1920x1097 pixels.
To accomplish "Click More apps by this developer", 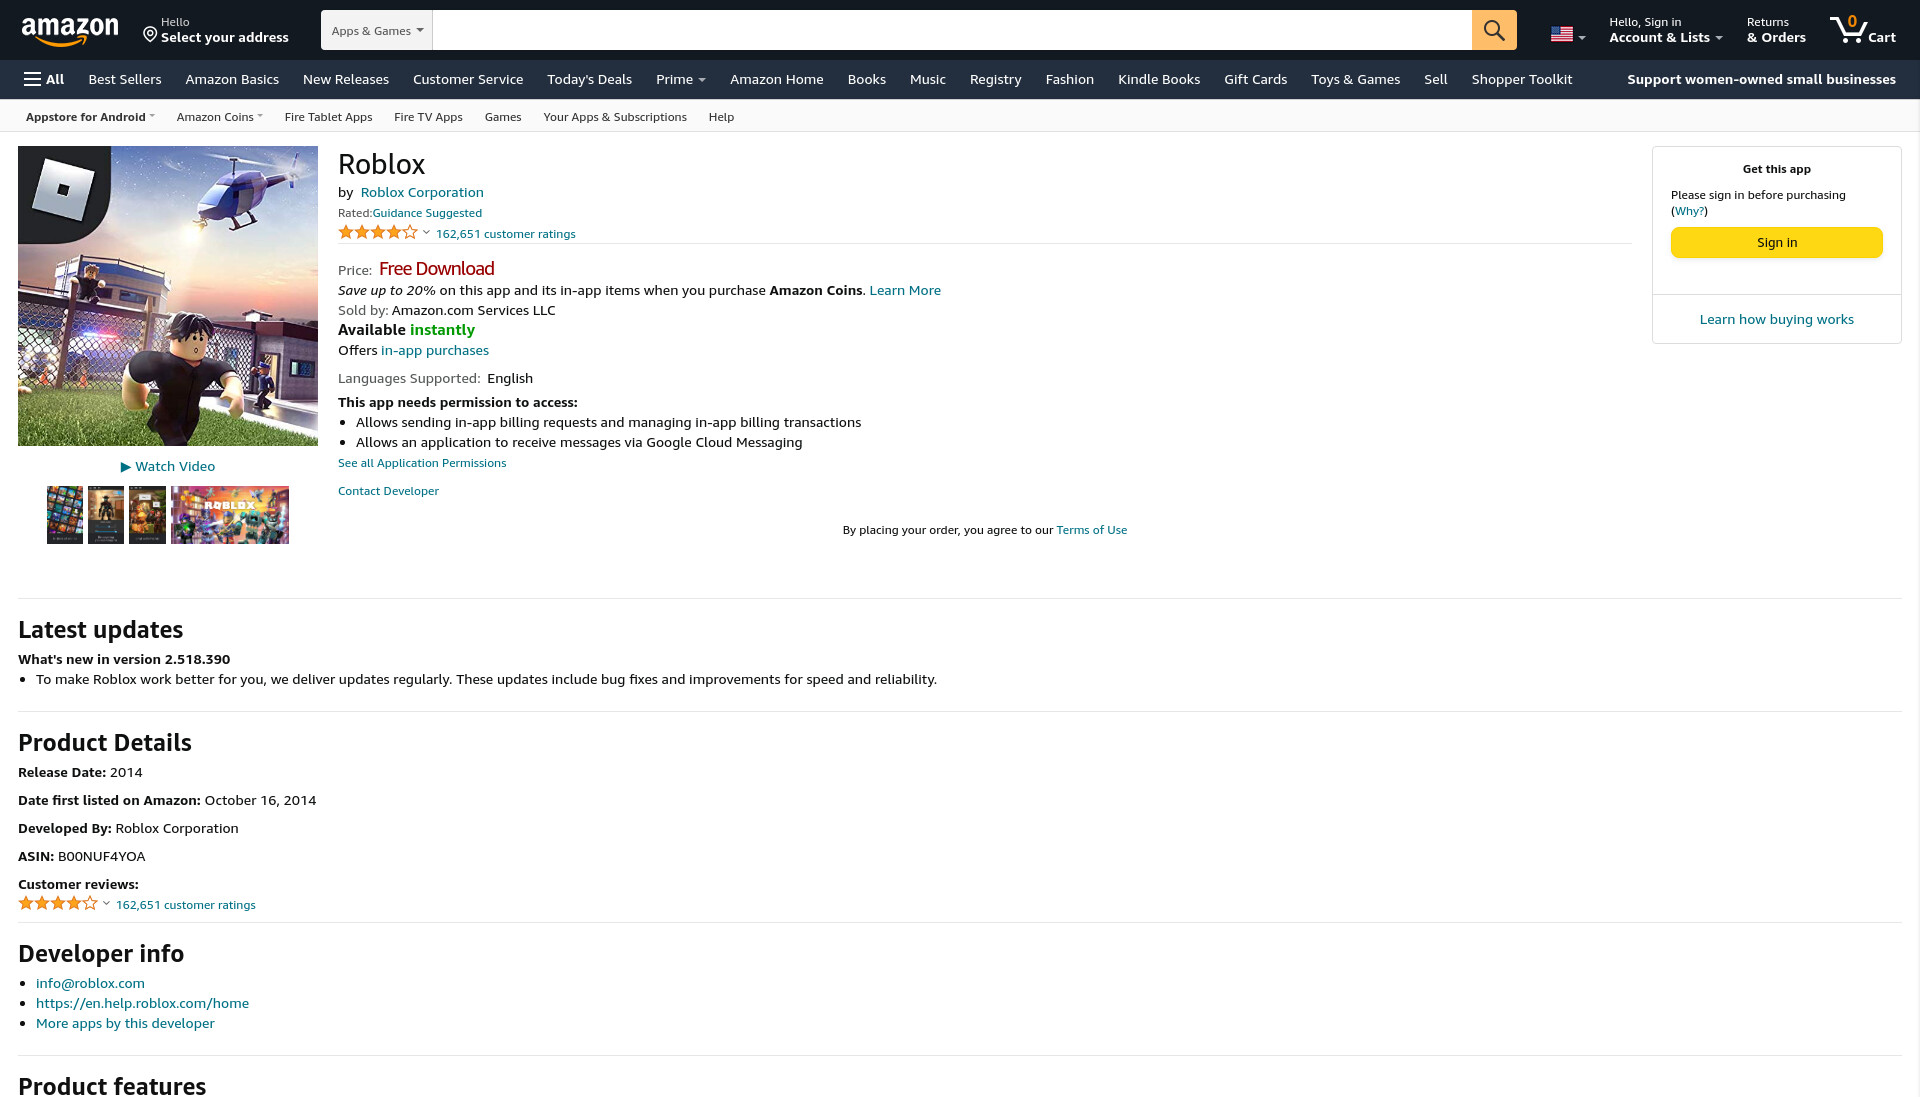I will pos(125,1023).
